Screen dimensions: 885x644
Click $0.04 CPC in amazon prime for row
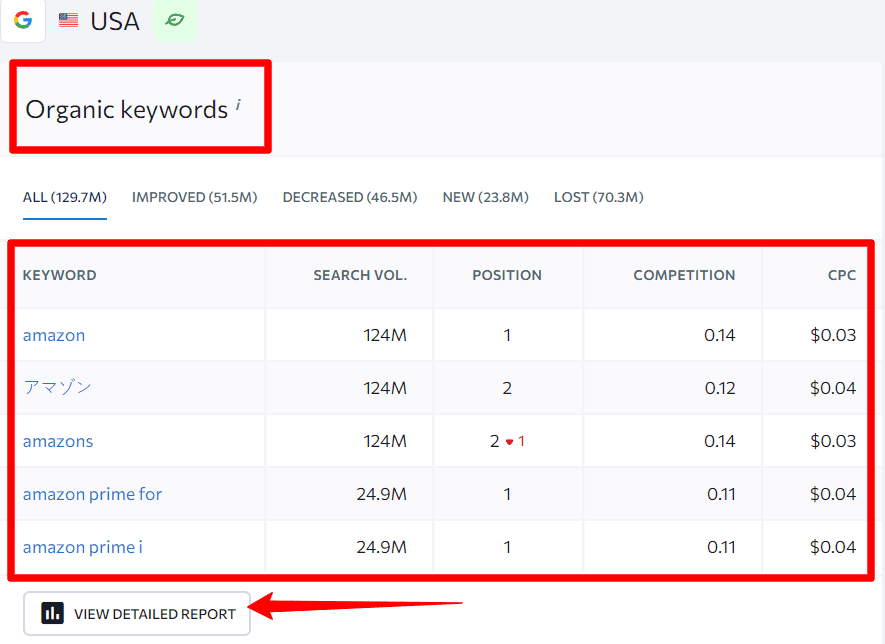point(833,494)
